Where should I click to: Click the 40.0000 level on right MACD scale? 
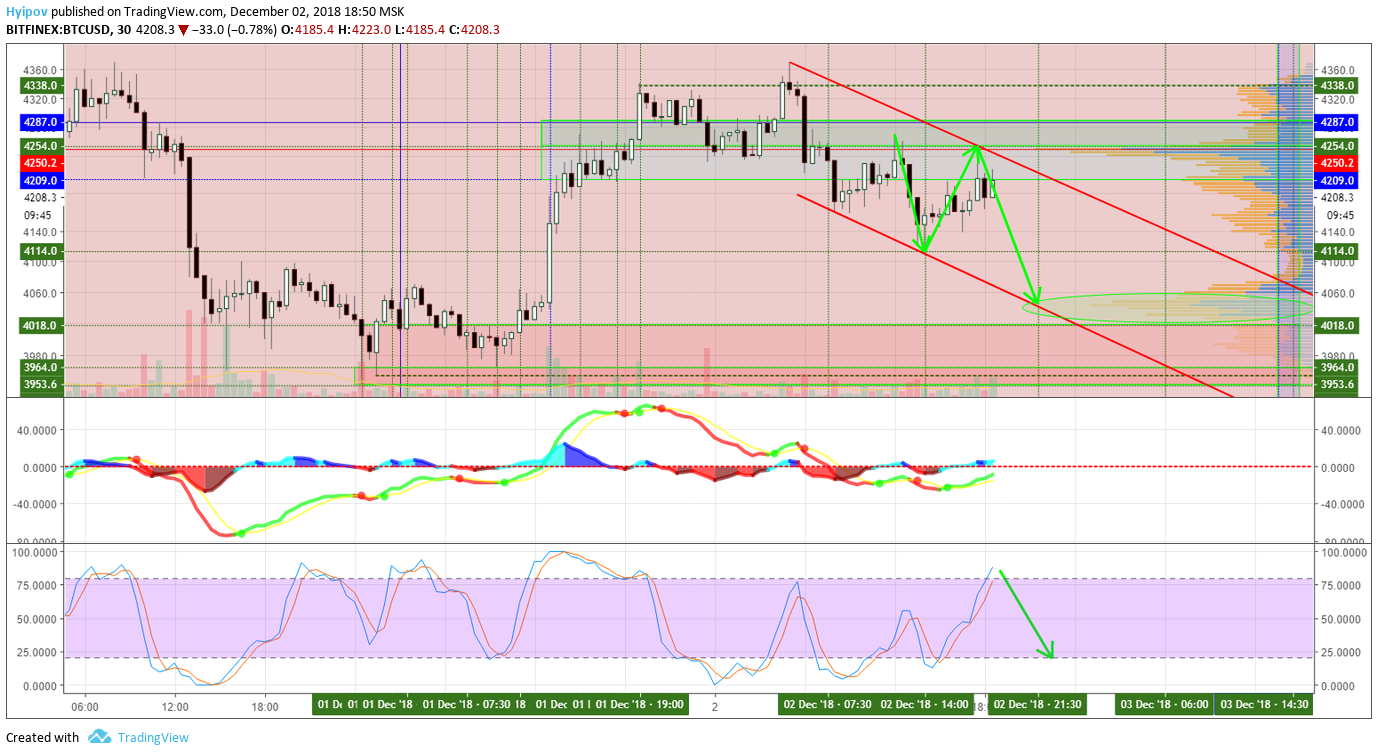(1342, 431)
